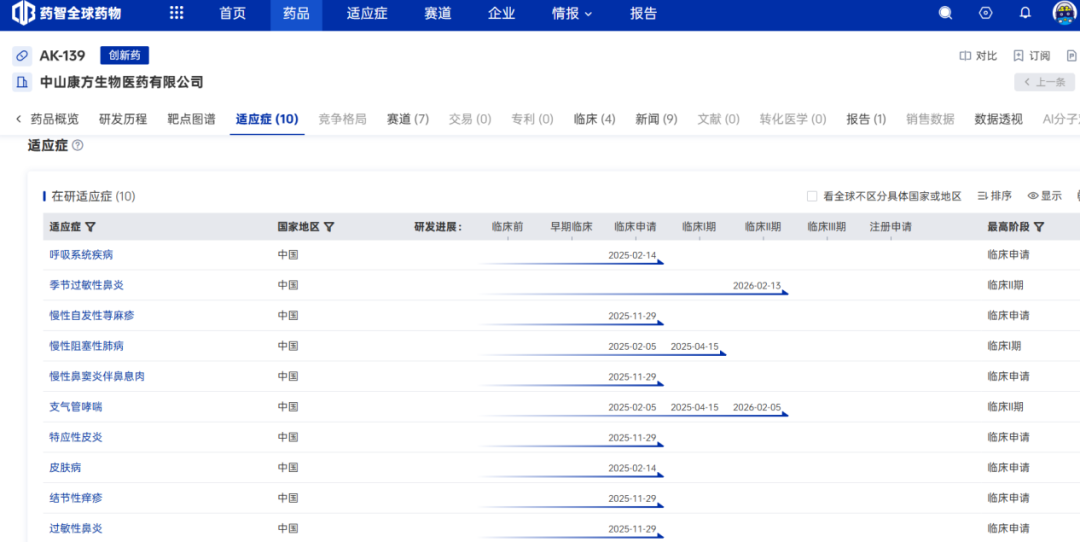Go to previous record with 上一条
Viewport: 1080px width, 542px height.
tap(1044, 82)
